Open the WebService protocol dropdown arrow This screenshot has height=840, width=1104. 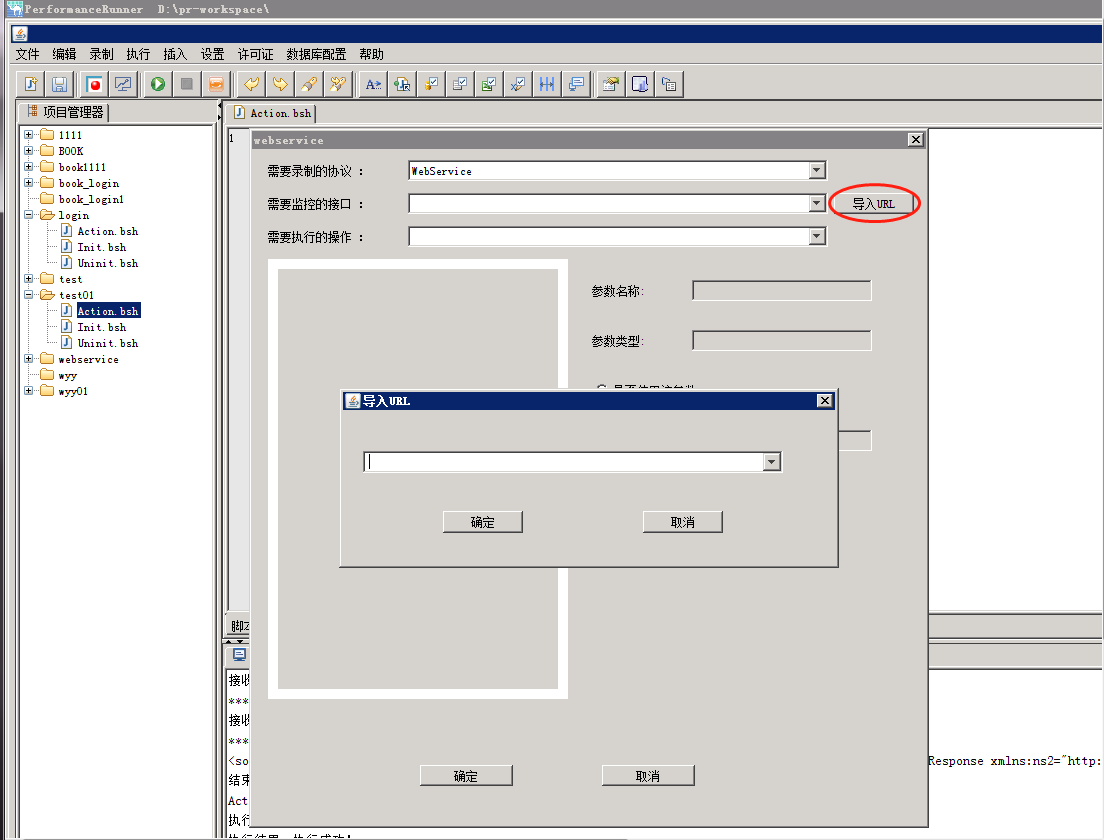[x=817, y=171]
